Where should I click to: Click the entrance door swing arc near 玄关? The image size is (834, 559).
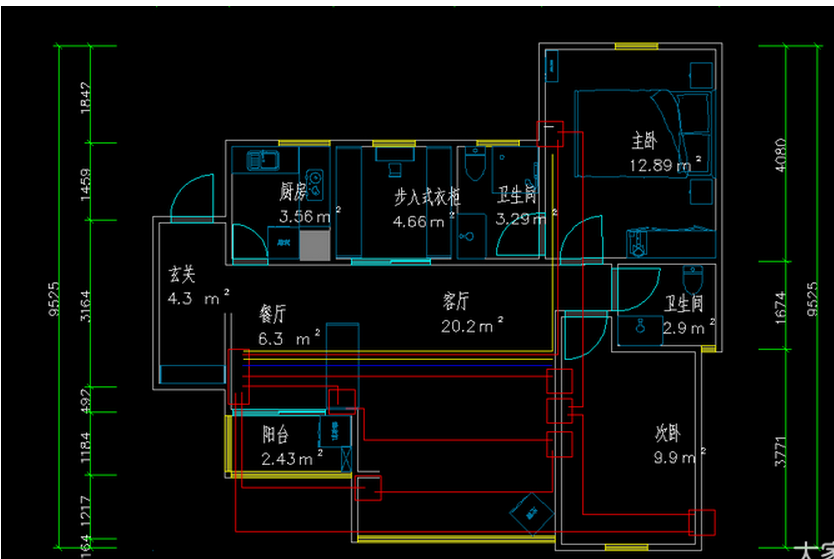pos(191,198)
